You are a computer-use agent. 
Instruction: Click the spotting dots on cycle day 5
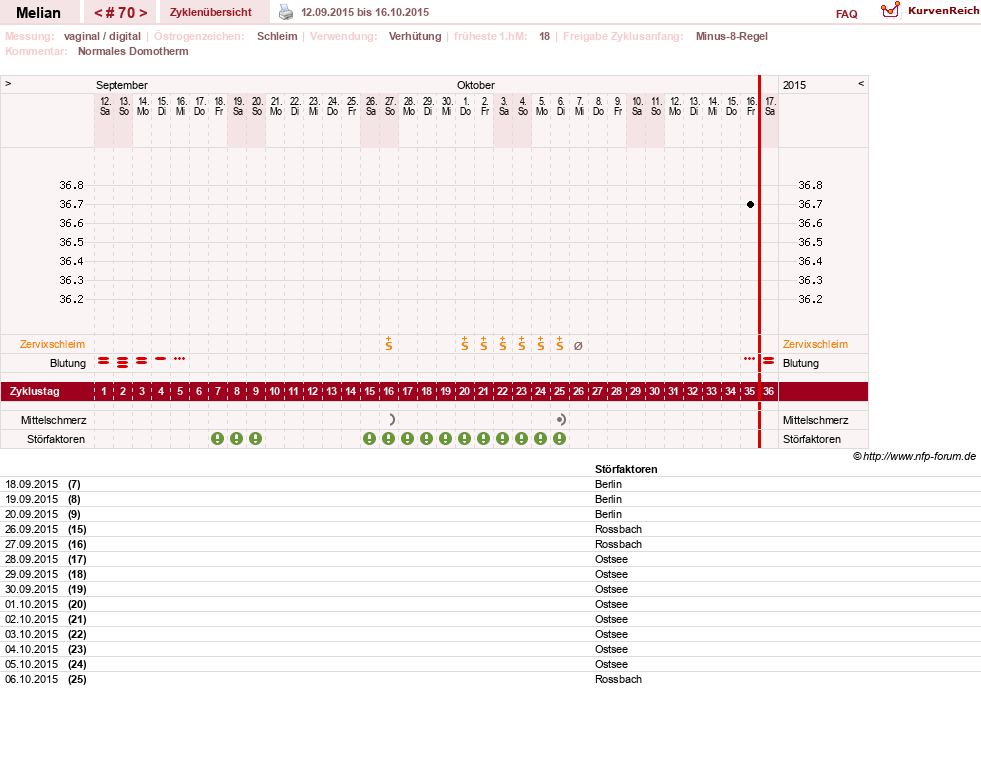tap(180, 358)
